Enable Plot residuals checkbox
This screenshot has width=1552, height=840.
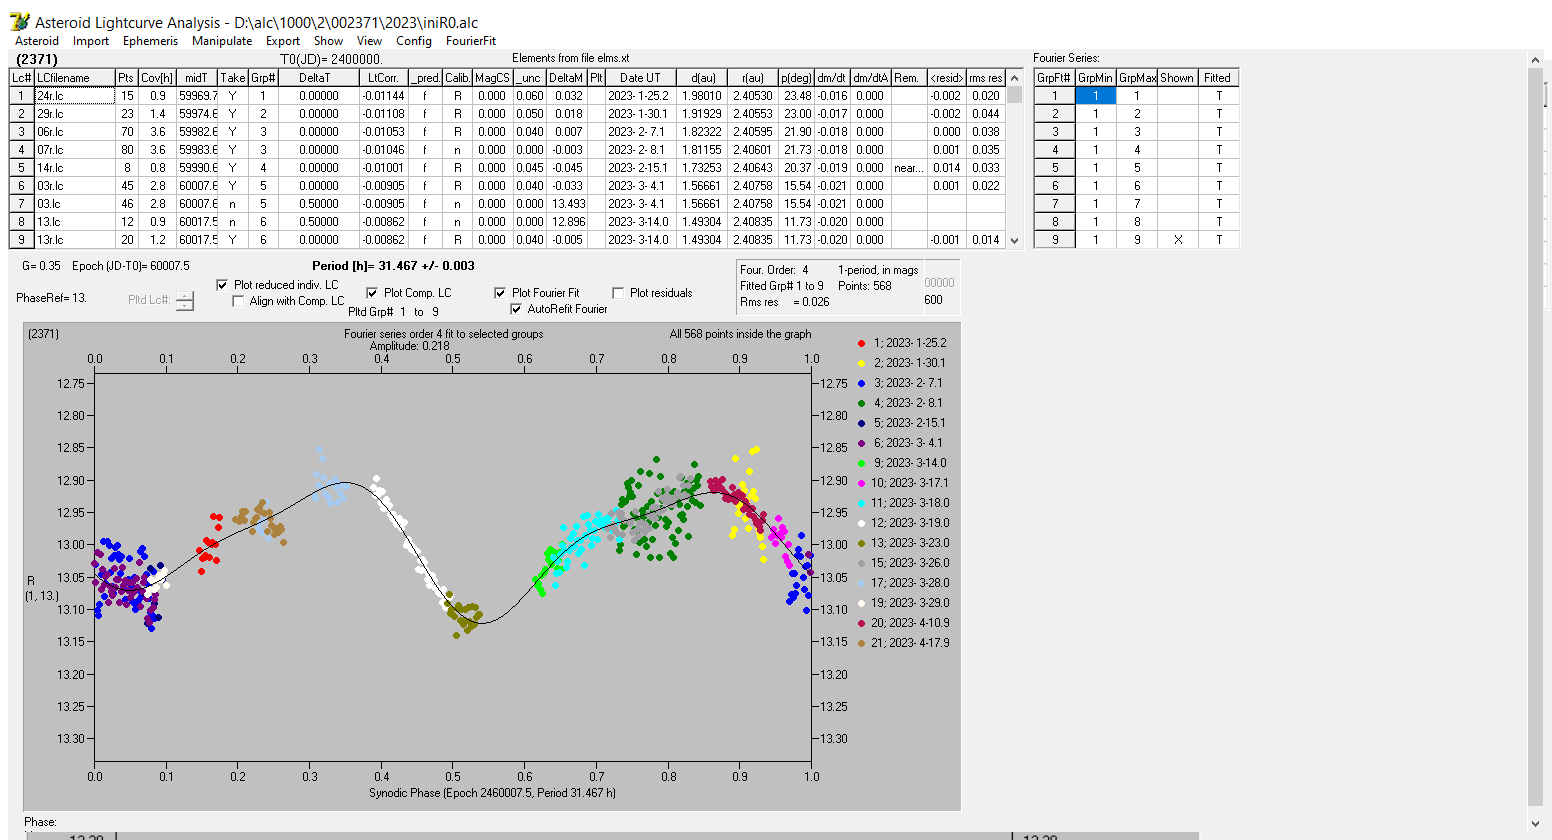coord(618,293)
